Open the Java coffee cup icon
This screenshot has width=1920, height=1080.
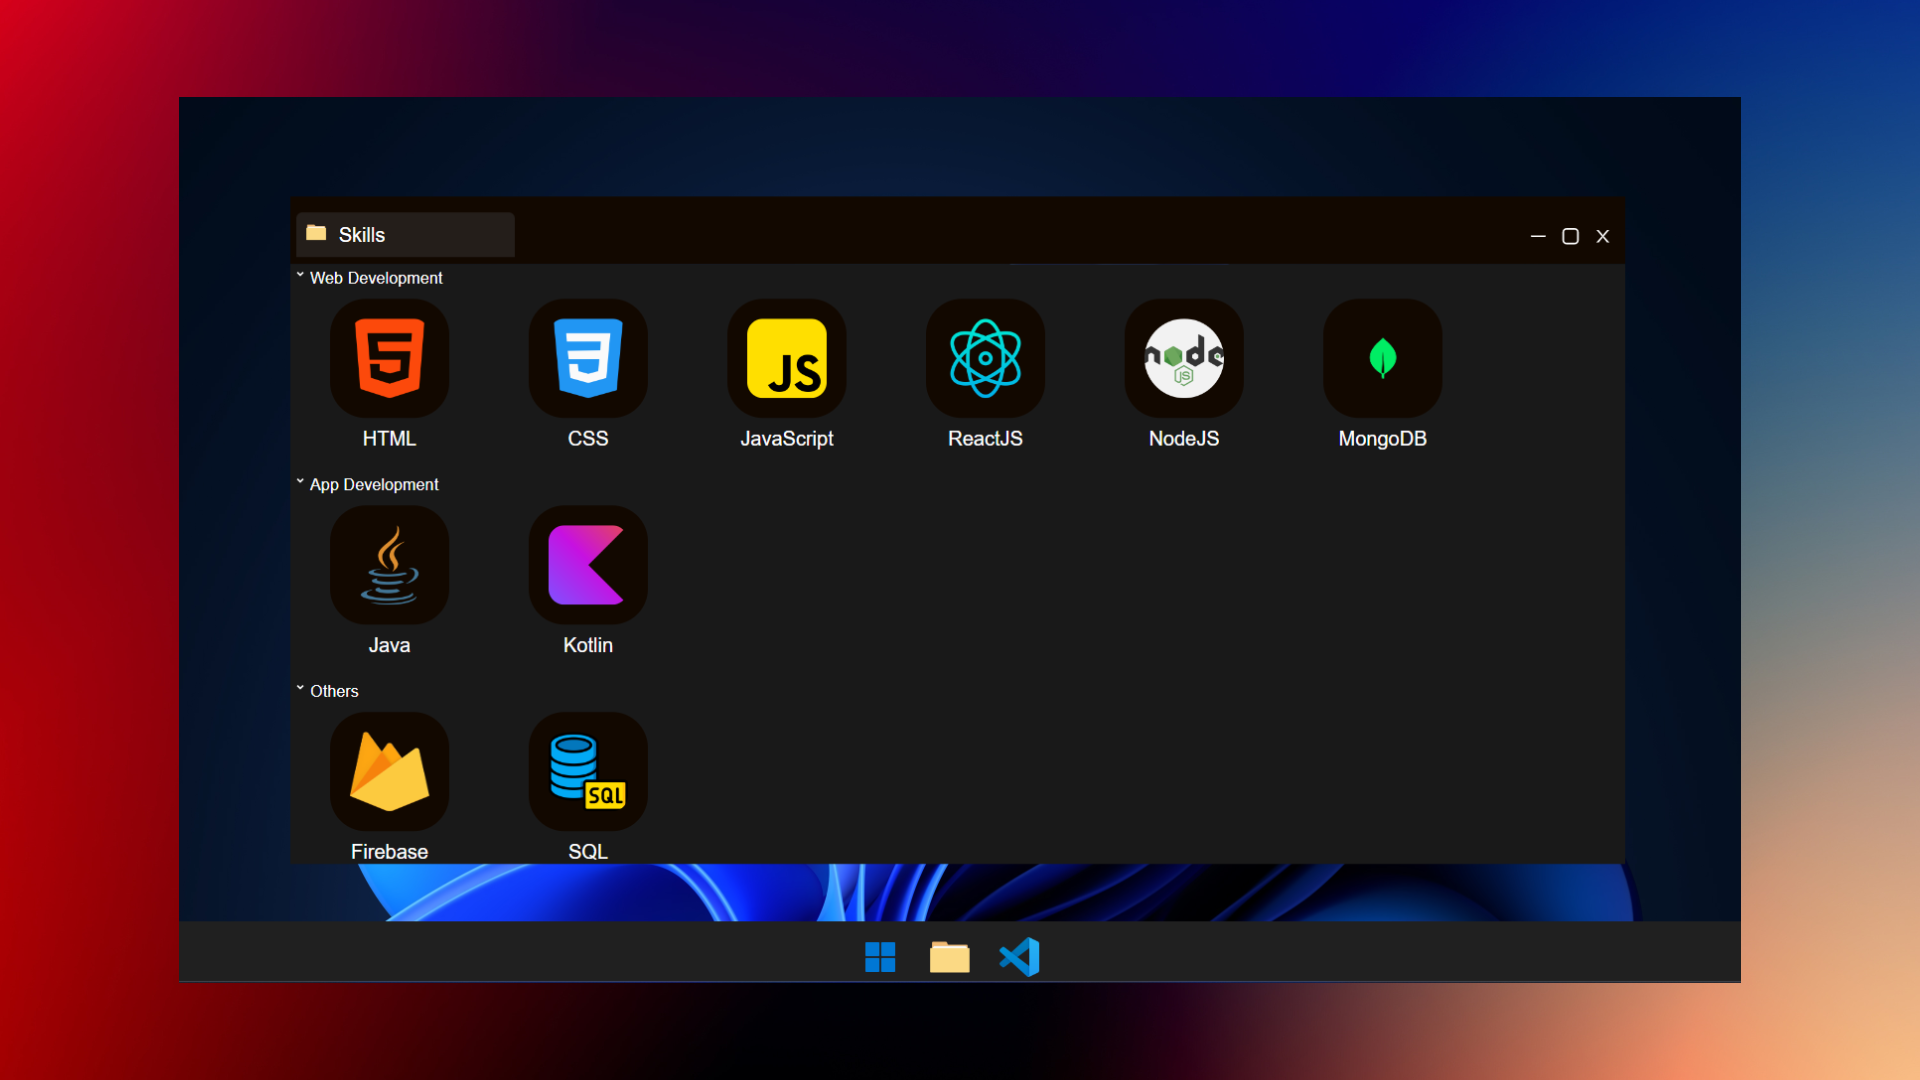[389, 565]
